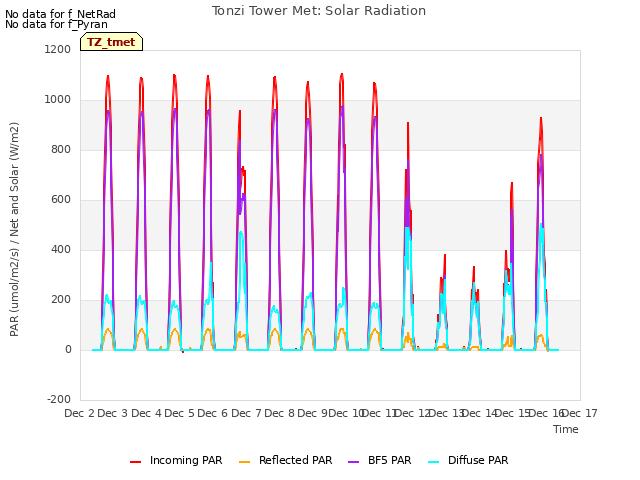Viewport: 640px width, 480px height.
Task: Click the purple BF5 PAR legend swatch
Action: 353,462
